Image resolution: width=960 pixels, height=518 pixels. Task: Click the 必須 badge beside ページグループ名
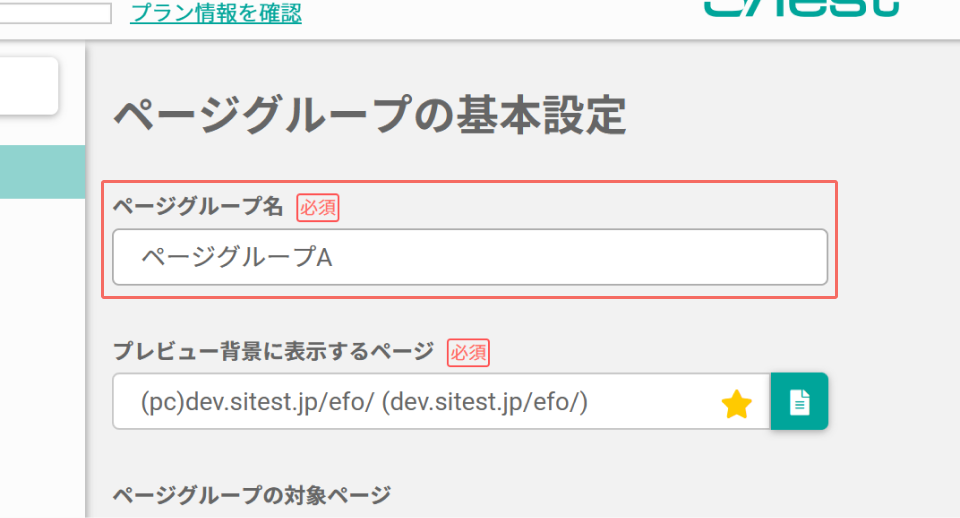pos(318,208)
